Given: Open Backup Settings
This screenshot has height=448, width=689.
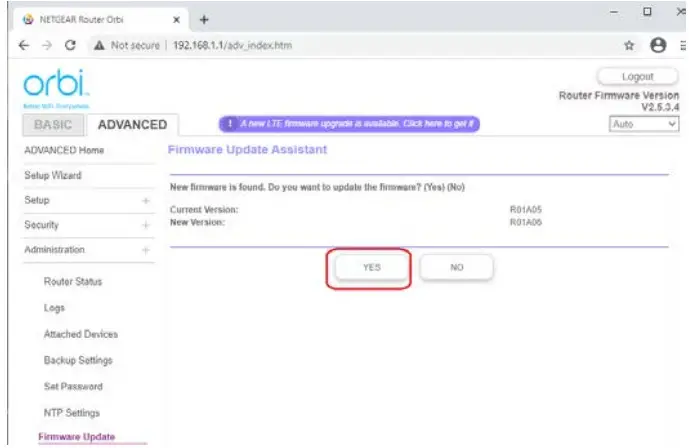Looking at the screenshot, I should (78, 360).
